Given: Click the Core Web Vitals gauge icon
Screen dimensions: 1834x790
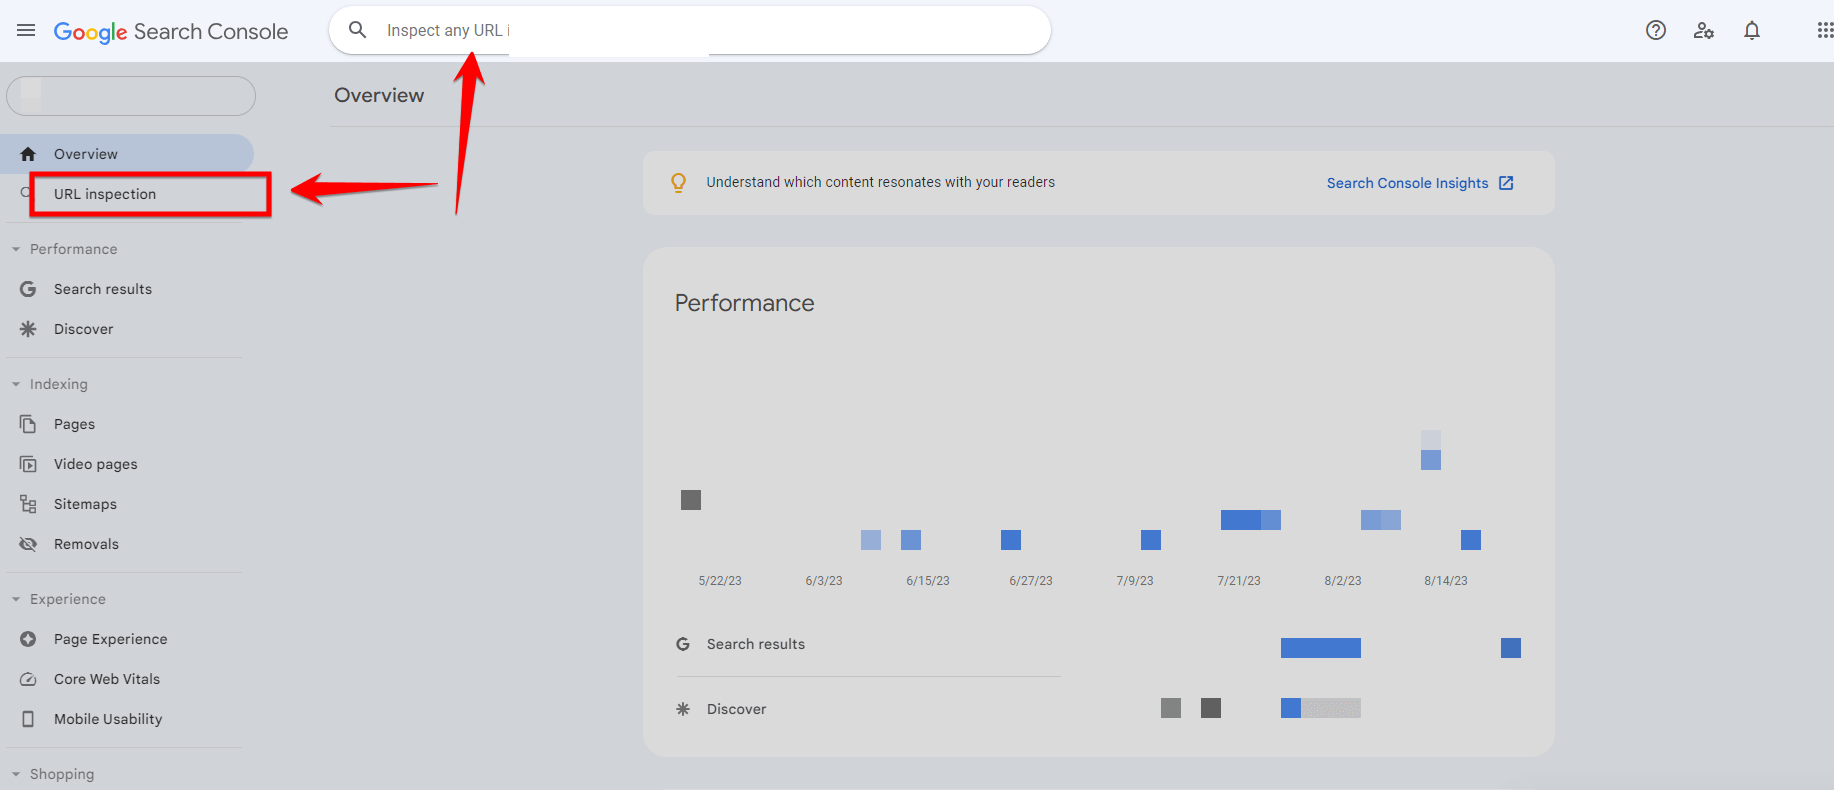Looking at the screenshot, I should (x=28, y=679).
